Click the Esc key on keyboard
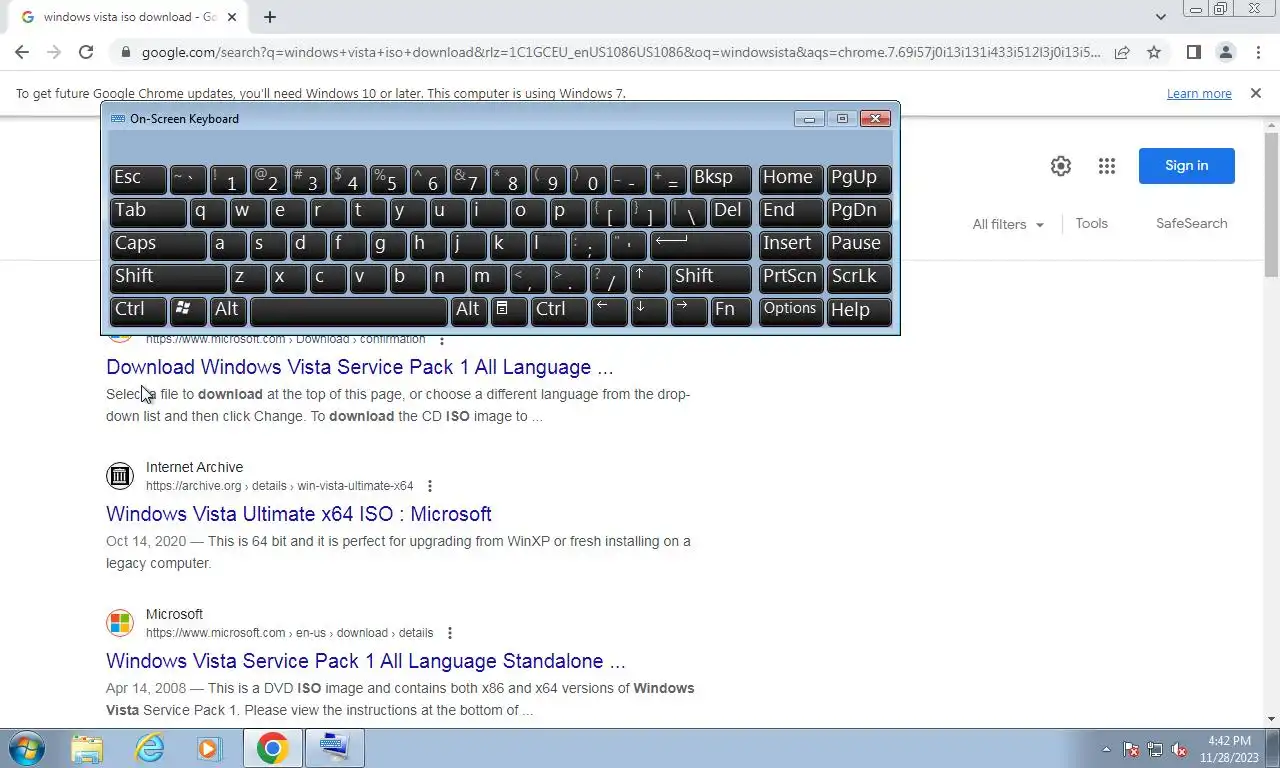Viewport: 1280px width, 768px height. pyautogui.click(x=138, y=179)
